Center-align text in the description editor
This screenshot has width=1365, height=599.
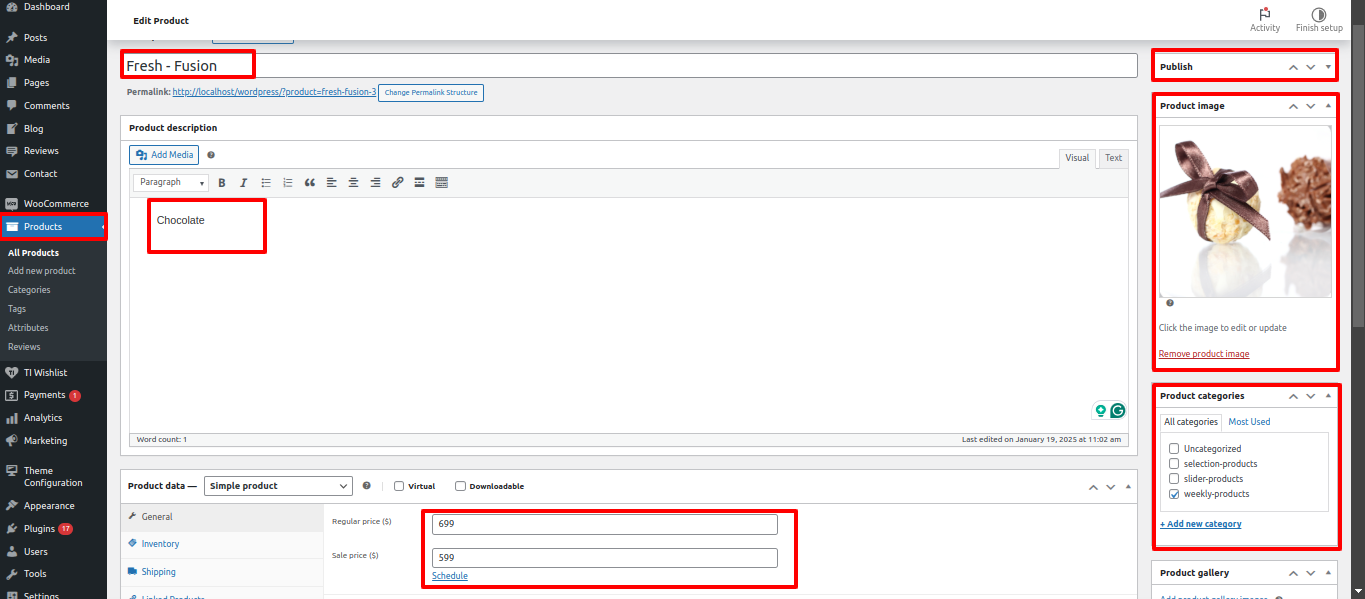coord(353,183)
